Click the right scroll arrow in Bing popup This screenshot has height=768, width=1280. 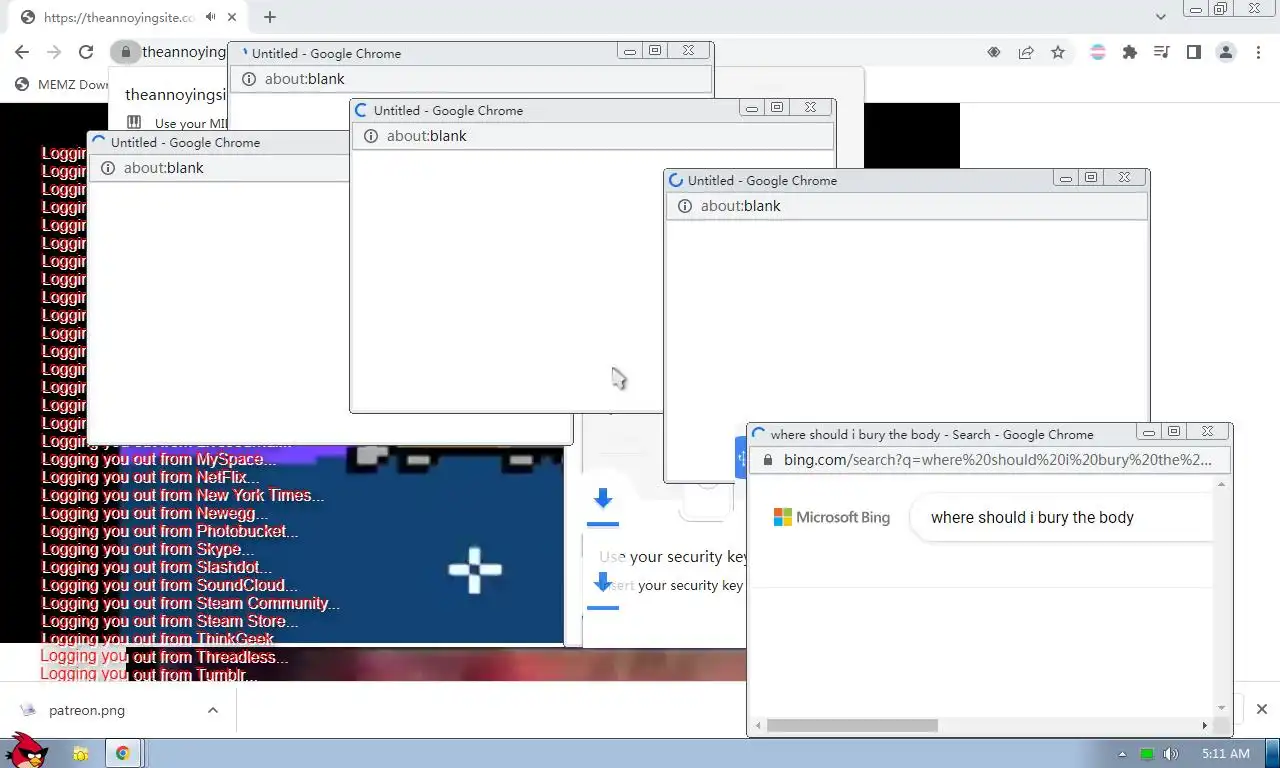1204,725
